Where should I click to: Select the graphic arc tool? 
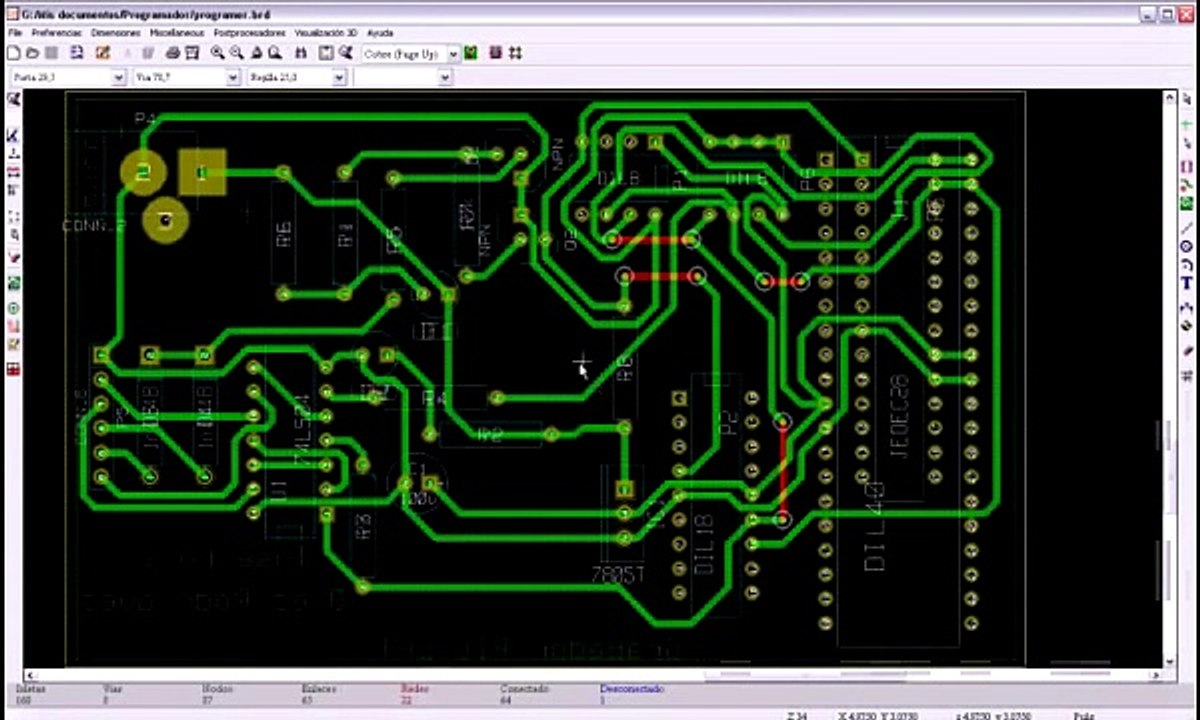tap(1187, 265)
